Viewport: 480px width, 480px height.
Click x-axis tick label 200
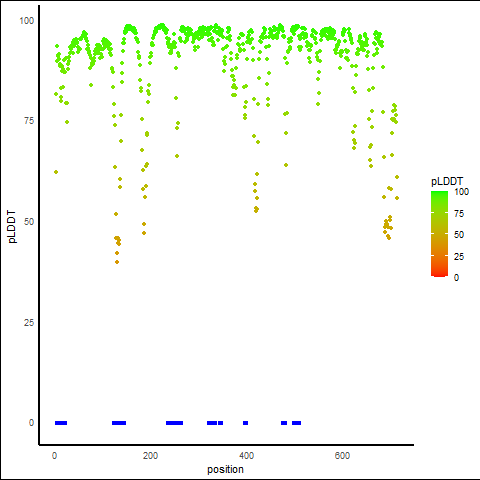150,456
